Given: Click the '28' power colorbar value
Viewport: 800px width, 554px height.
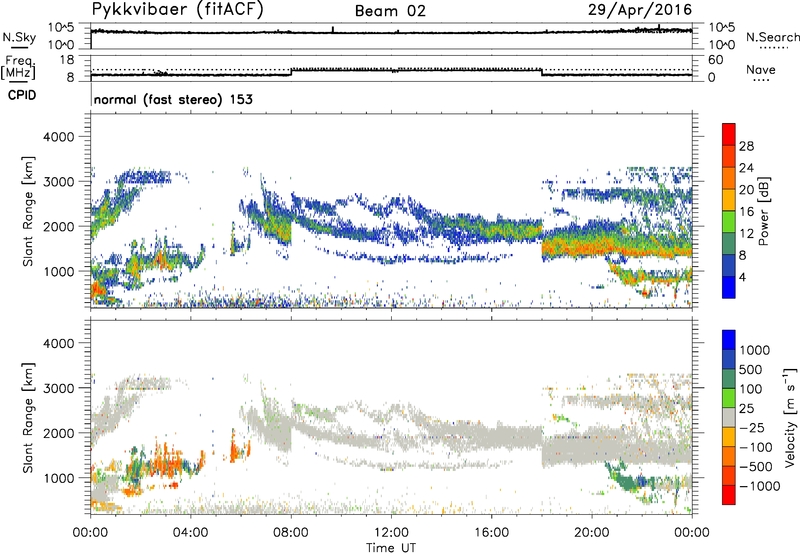Looking at the screenshot, I should [x=746, y=146].
